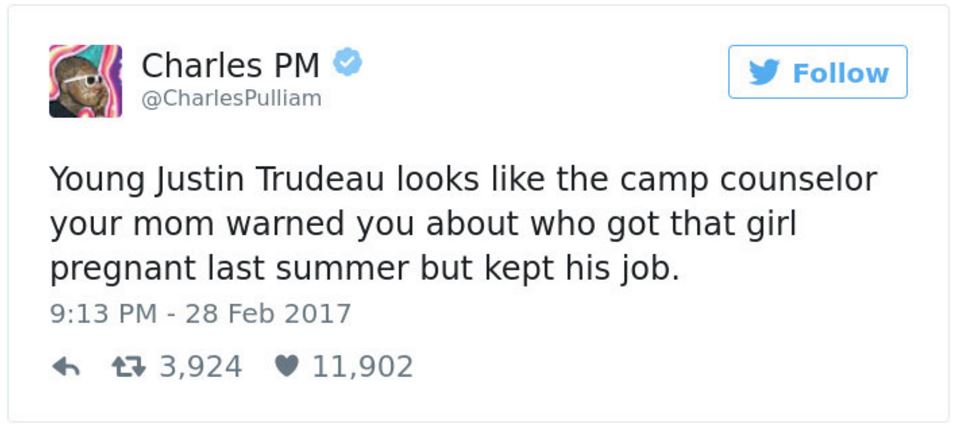The height and width of the screenshot is (426, 954).
Task: Open Charles PM's profile picture
Action: click(85, 81)
